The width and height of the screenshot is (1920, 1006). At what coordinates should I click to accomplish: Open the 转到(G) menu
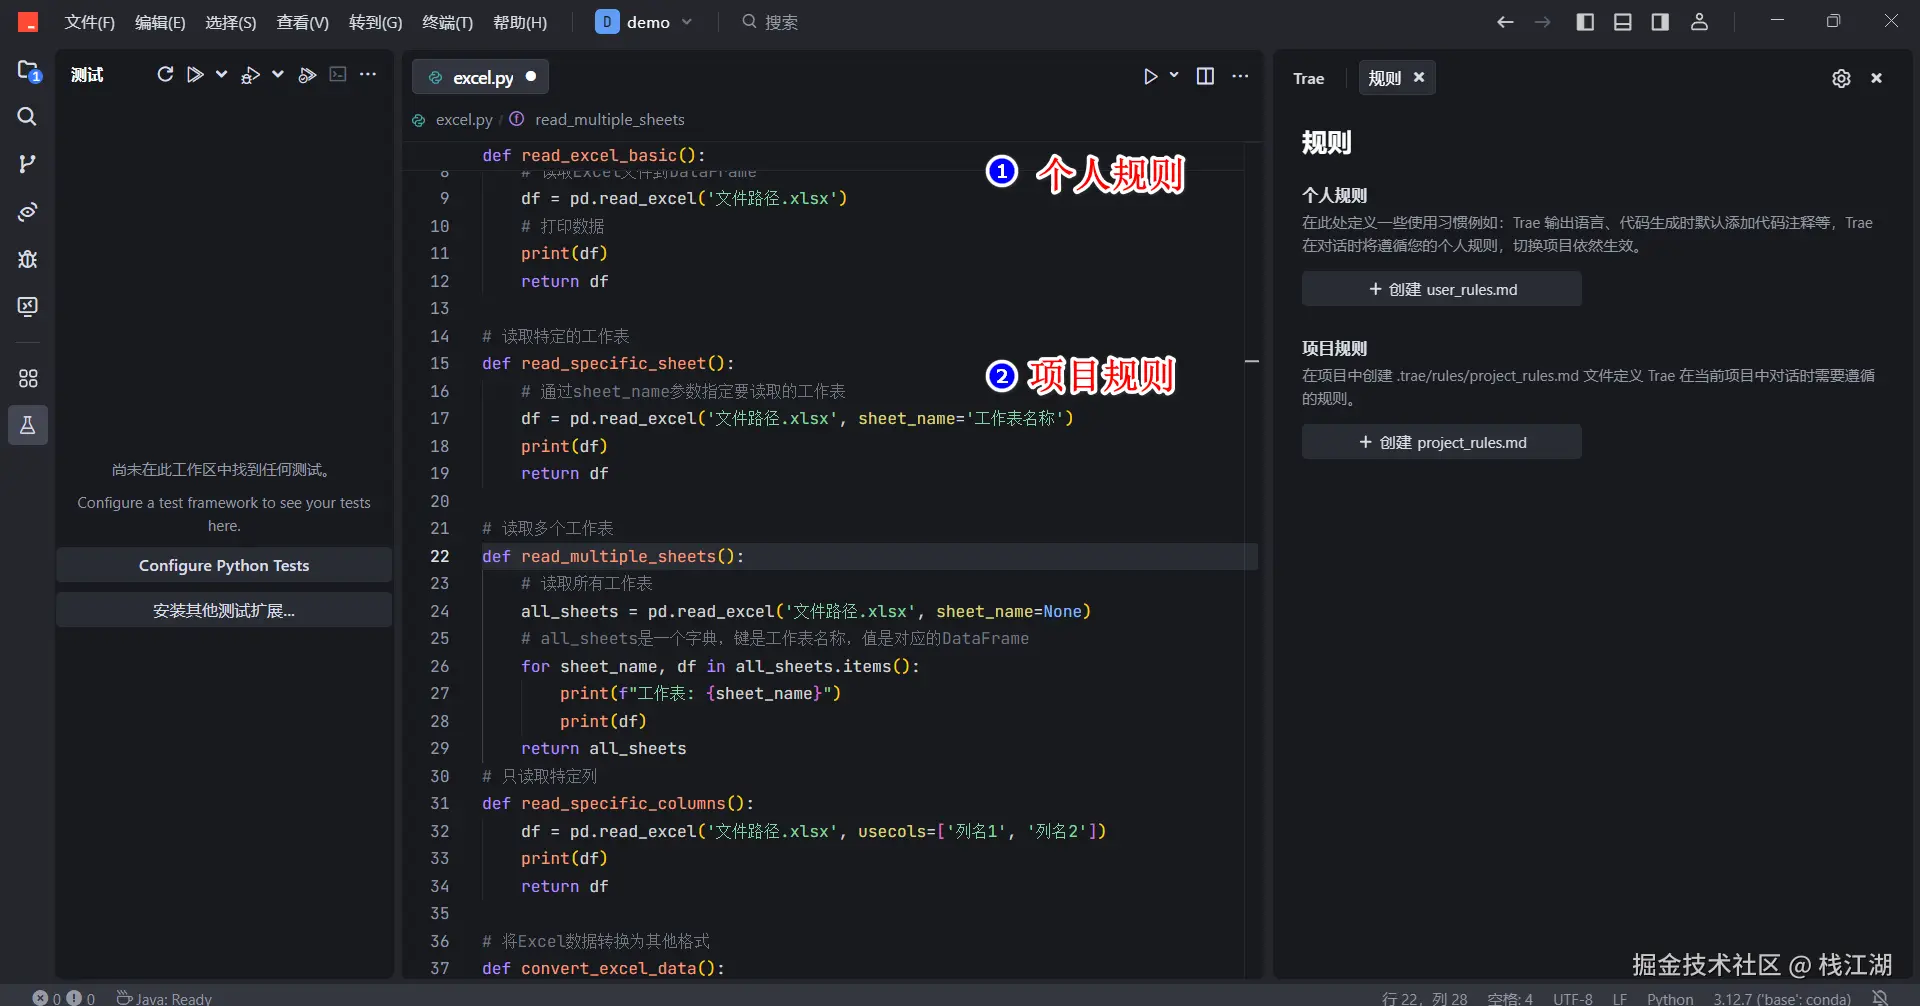(x=375, y=22)
